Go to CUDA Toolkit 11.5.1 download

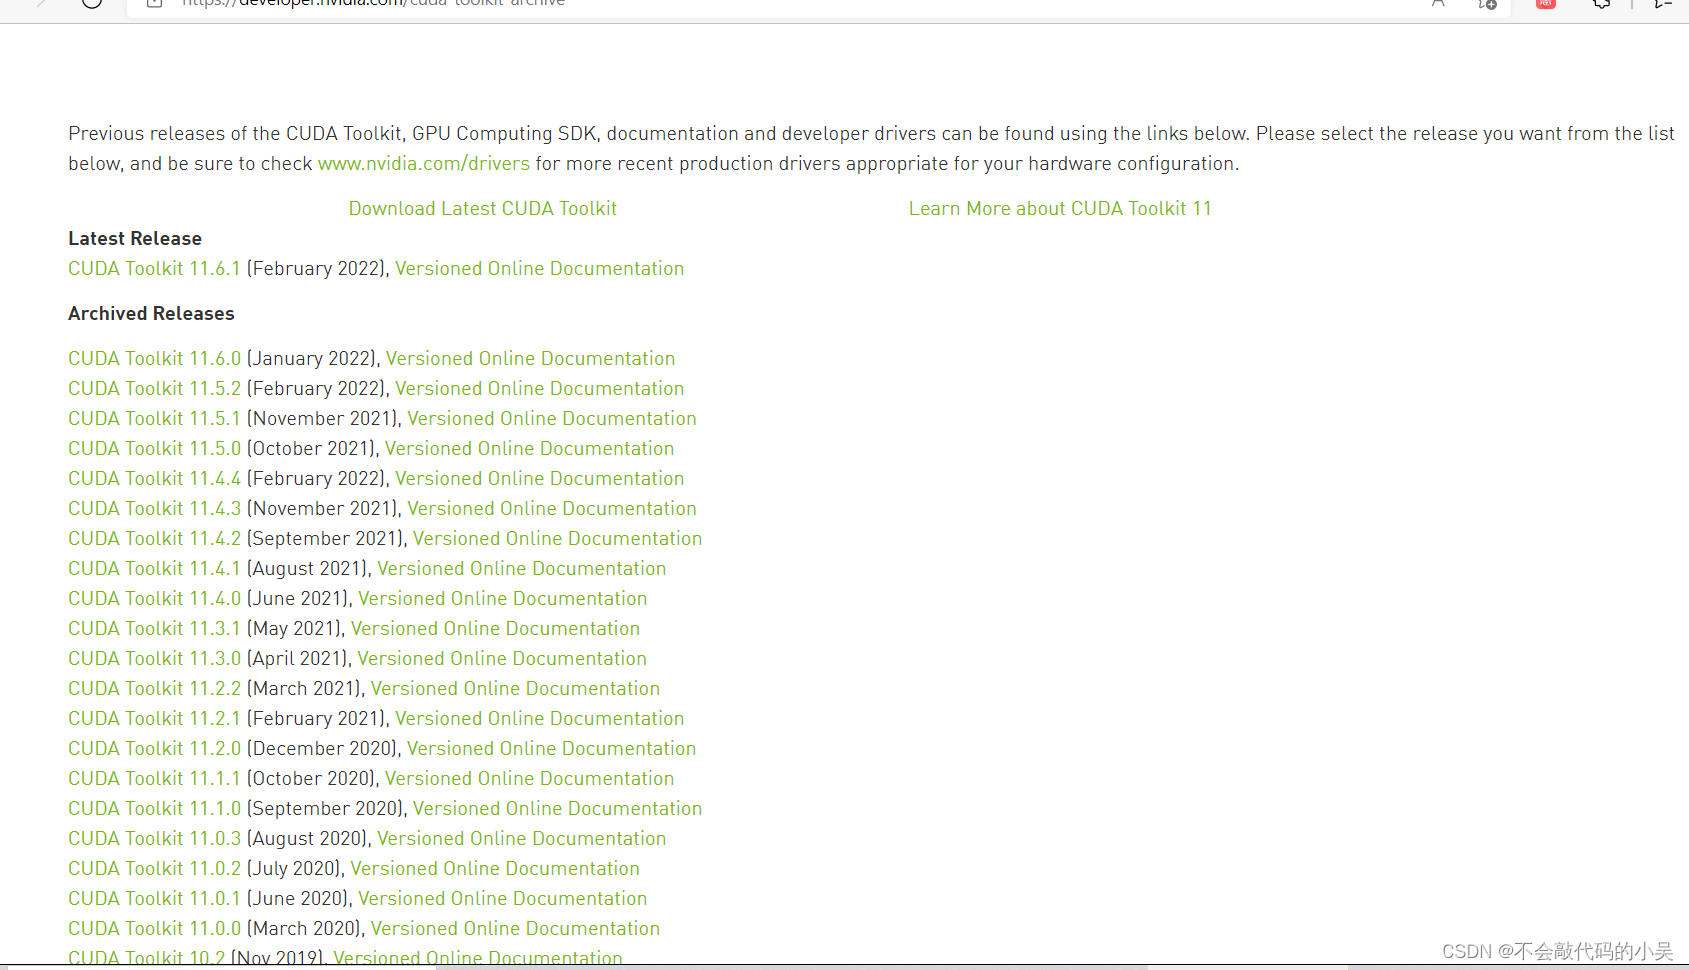click(155, 419)
